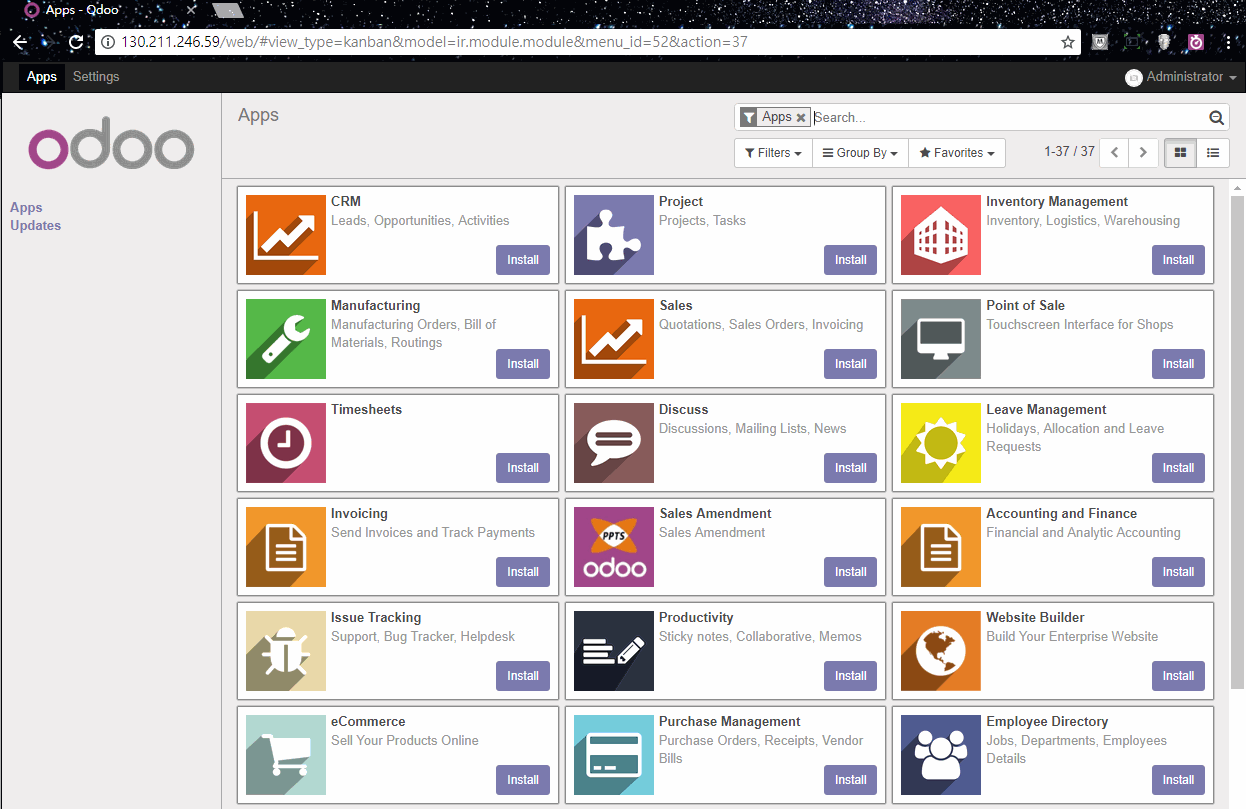Install the Employee Directory app

coord(1178,780)
